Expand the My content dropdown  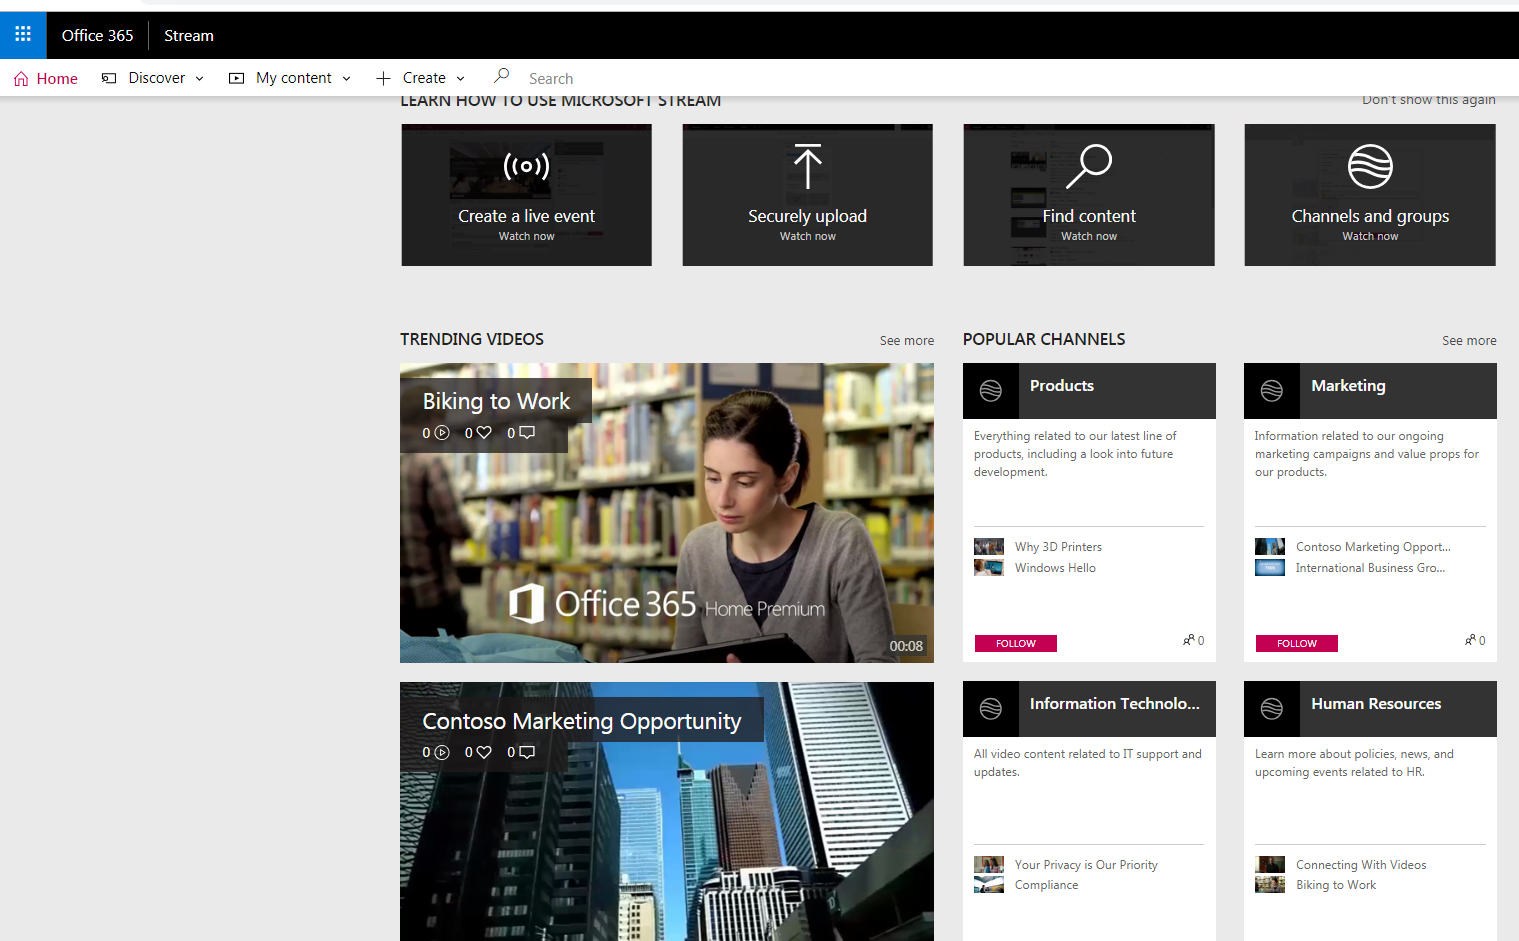coord(291,78)
